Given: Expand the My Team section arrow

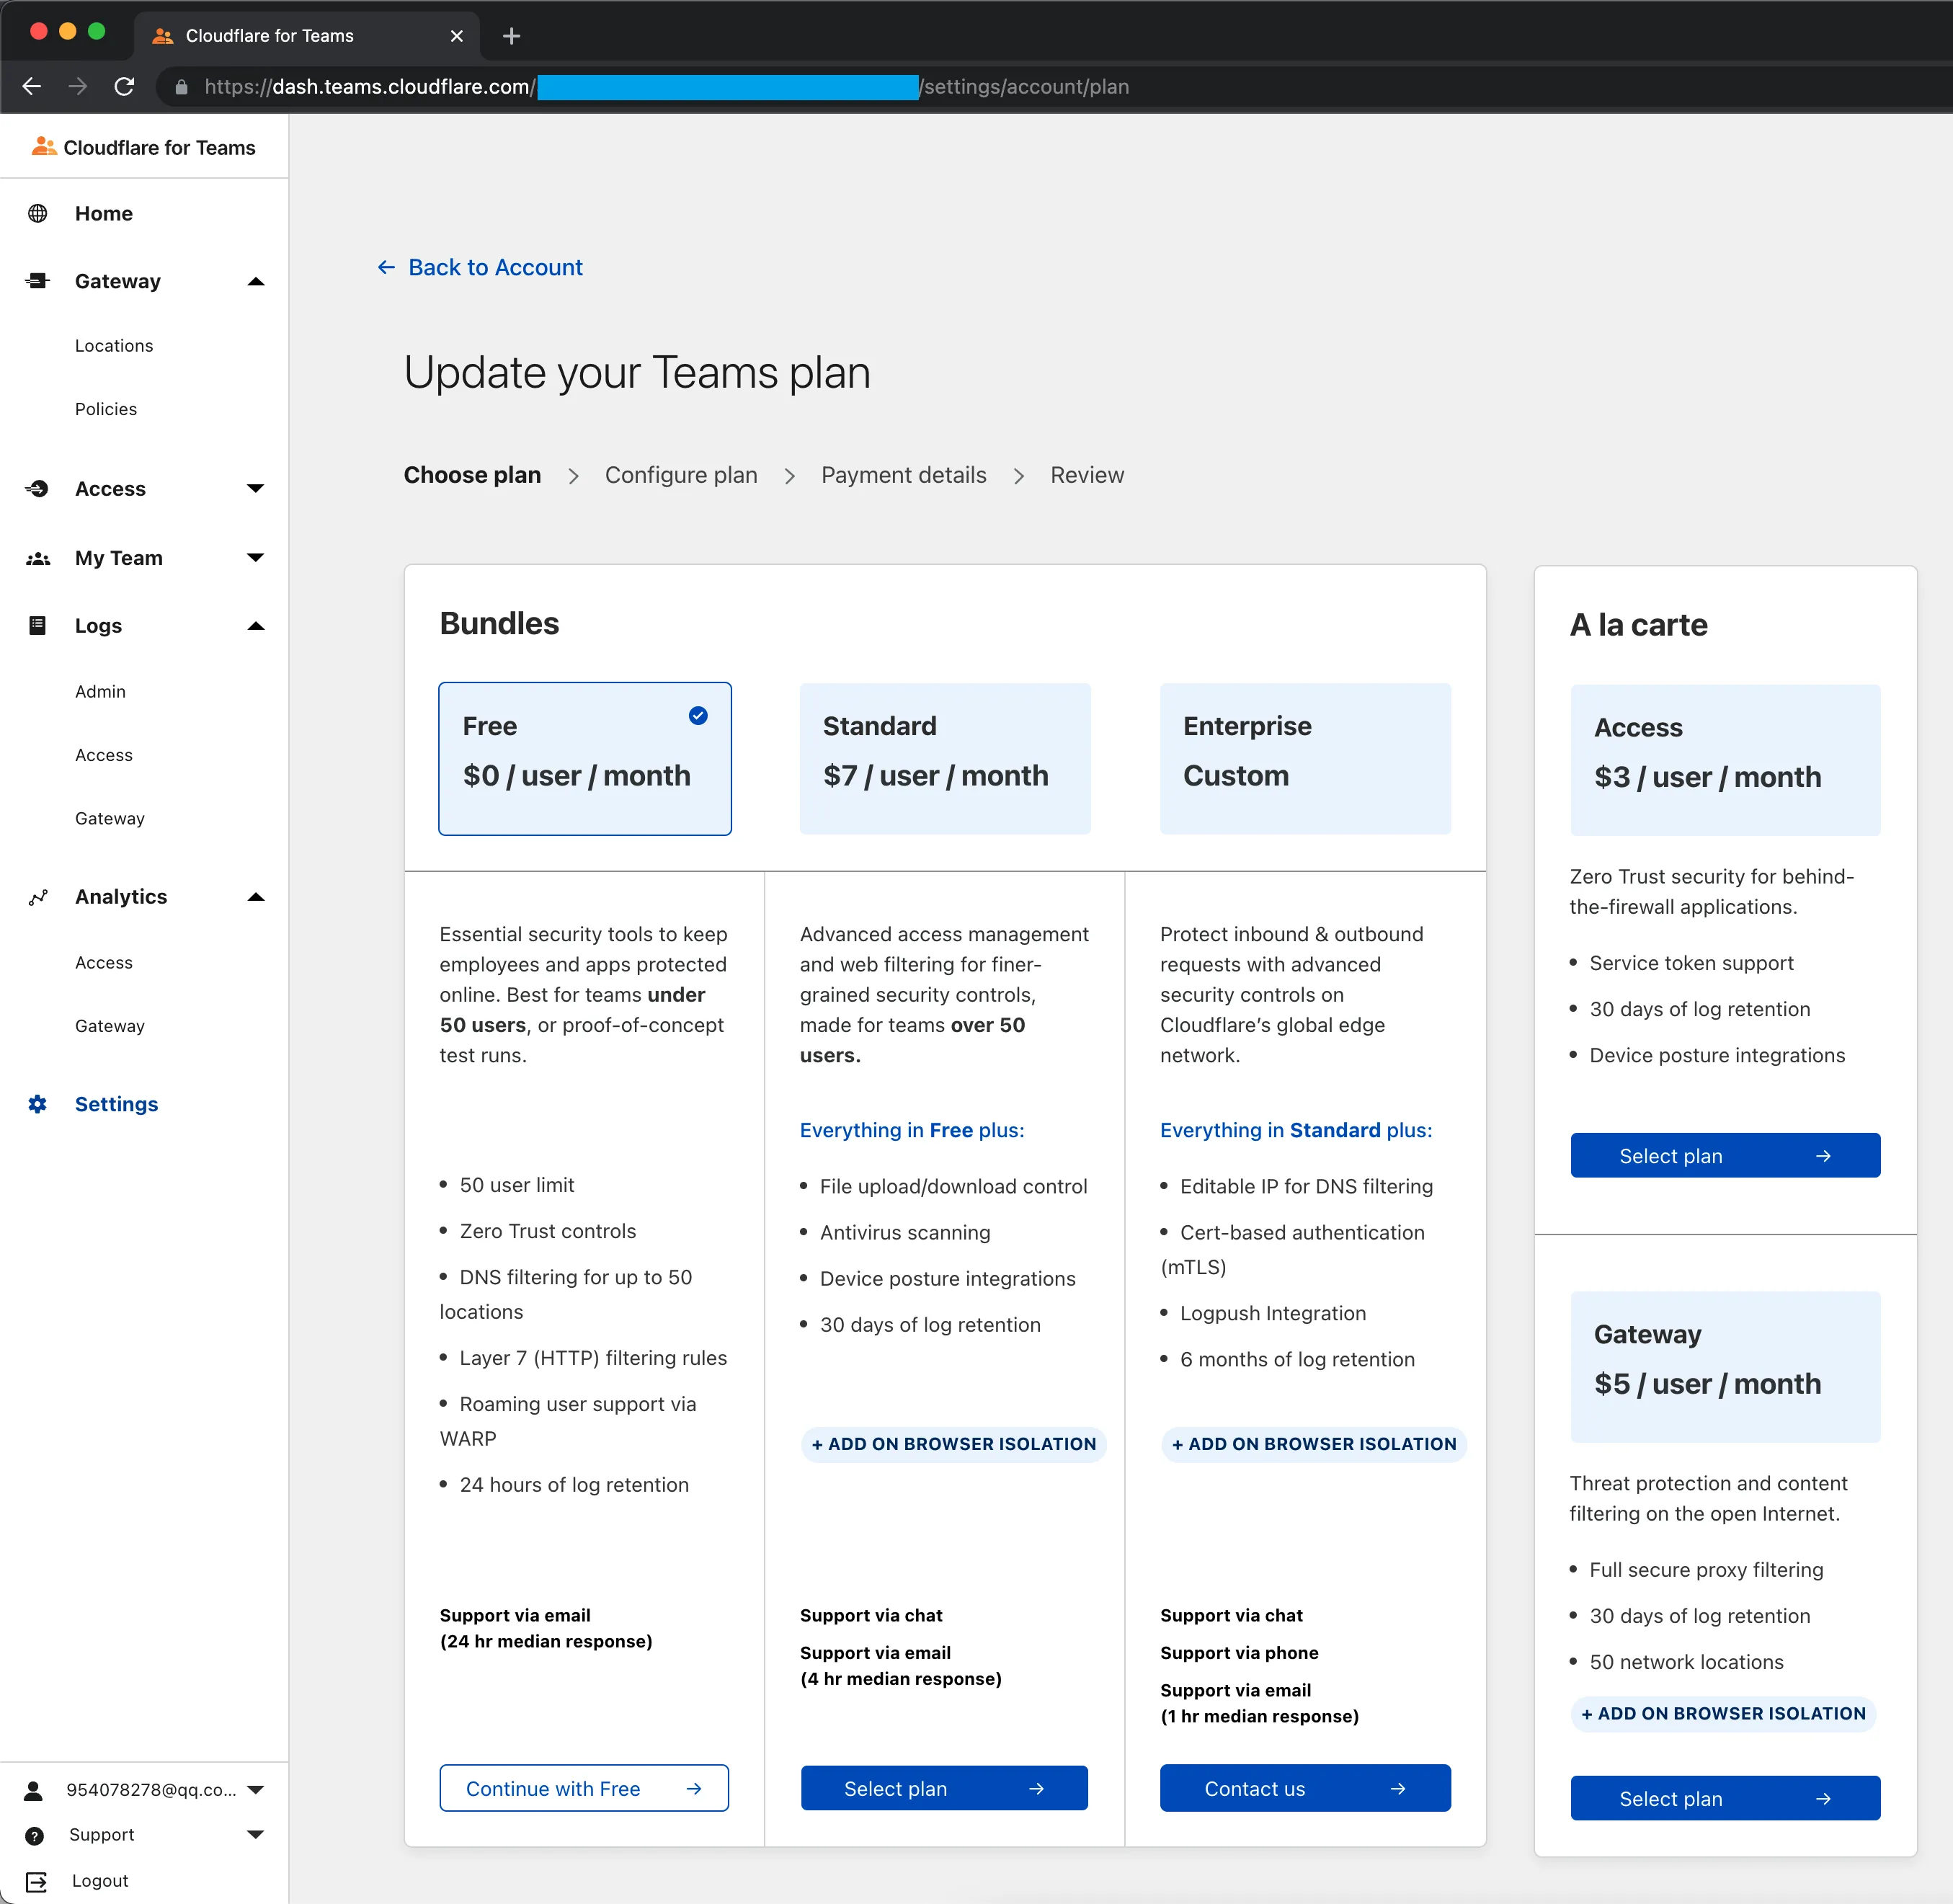Looking at the screenshot, I should coord(256,558).
